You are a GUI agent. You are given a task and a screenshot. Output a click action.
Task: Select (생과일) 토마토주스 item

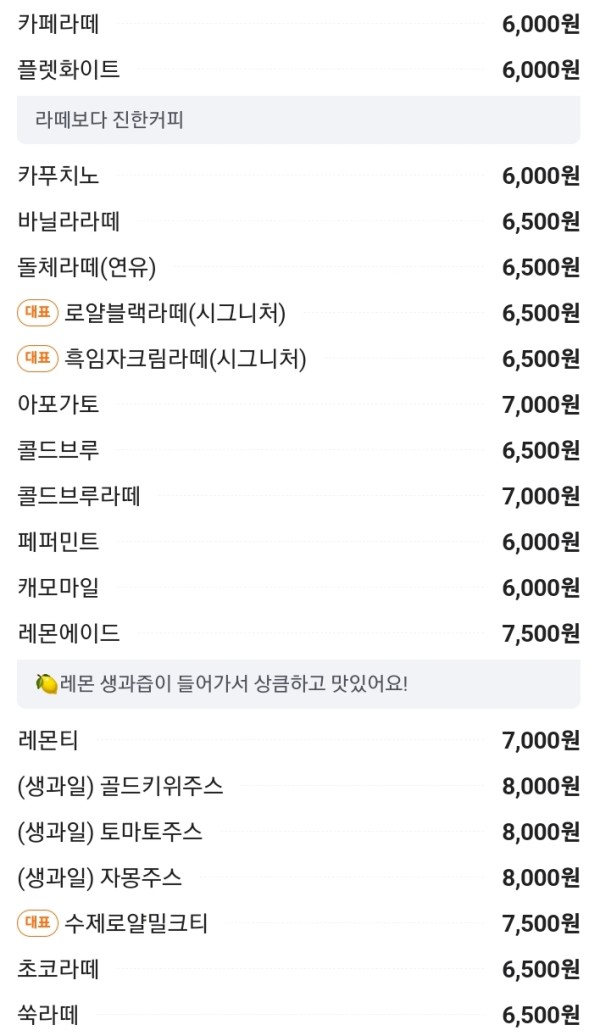299,831
